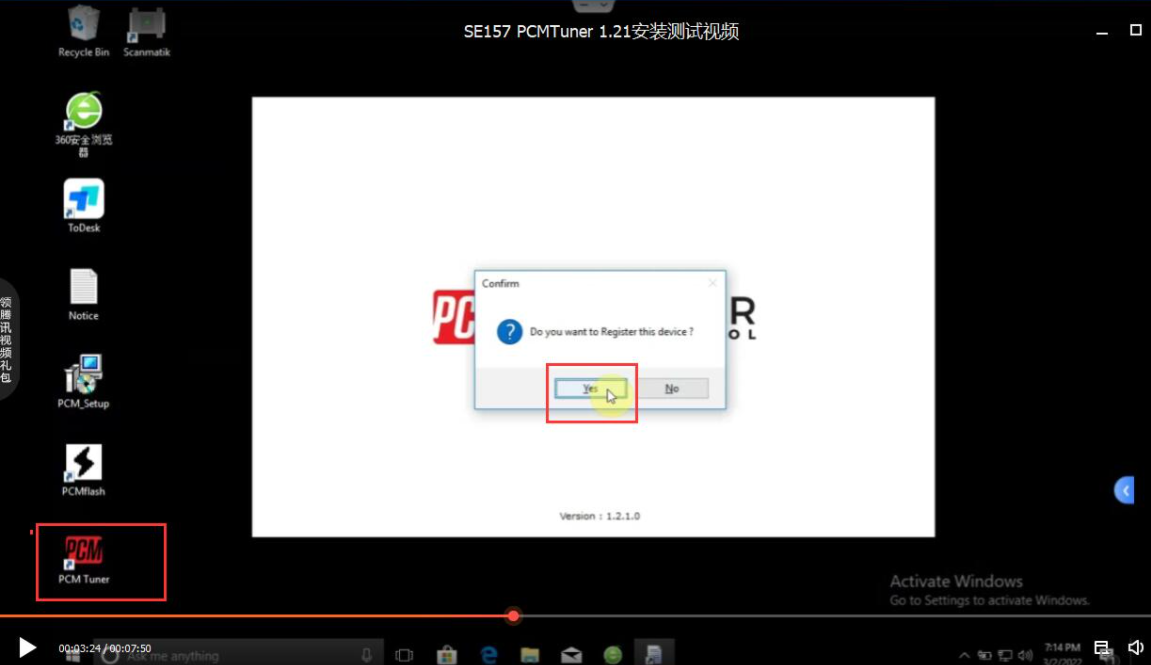Select the active app icon on the taskbar

click(x=653, y=655)
